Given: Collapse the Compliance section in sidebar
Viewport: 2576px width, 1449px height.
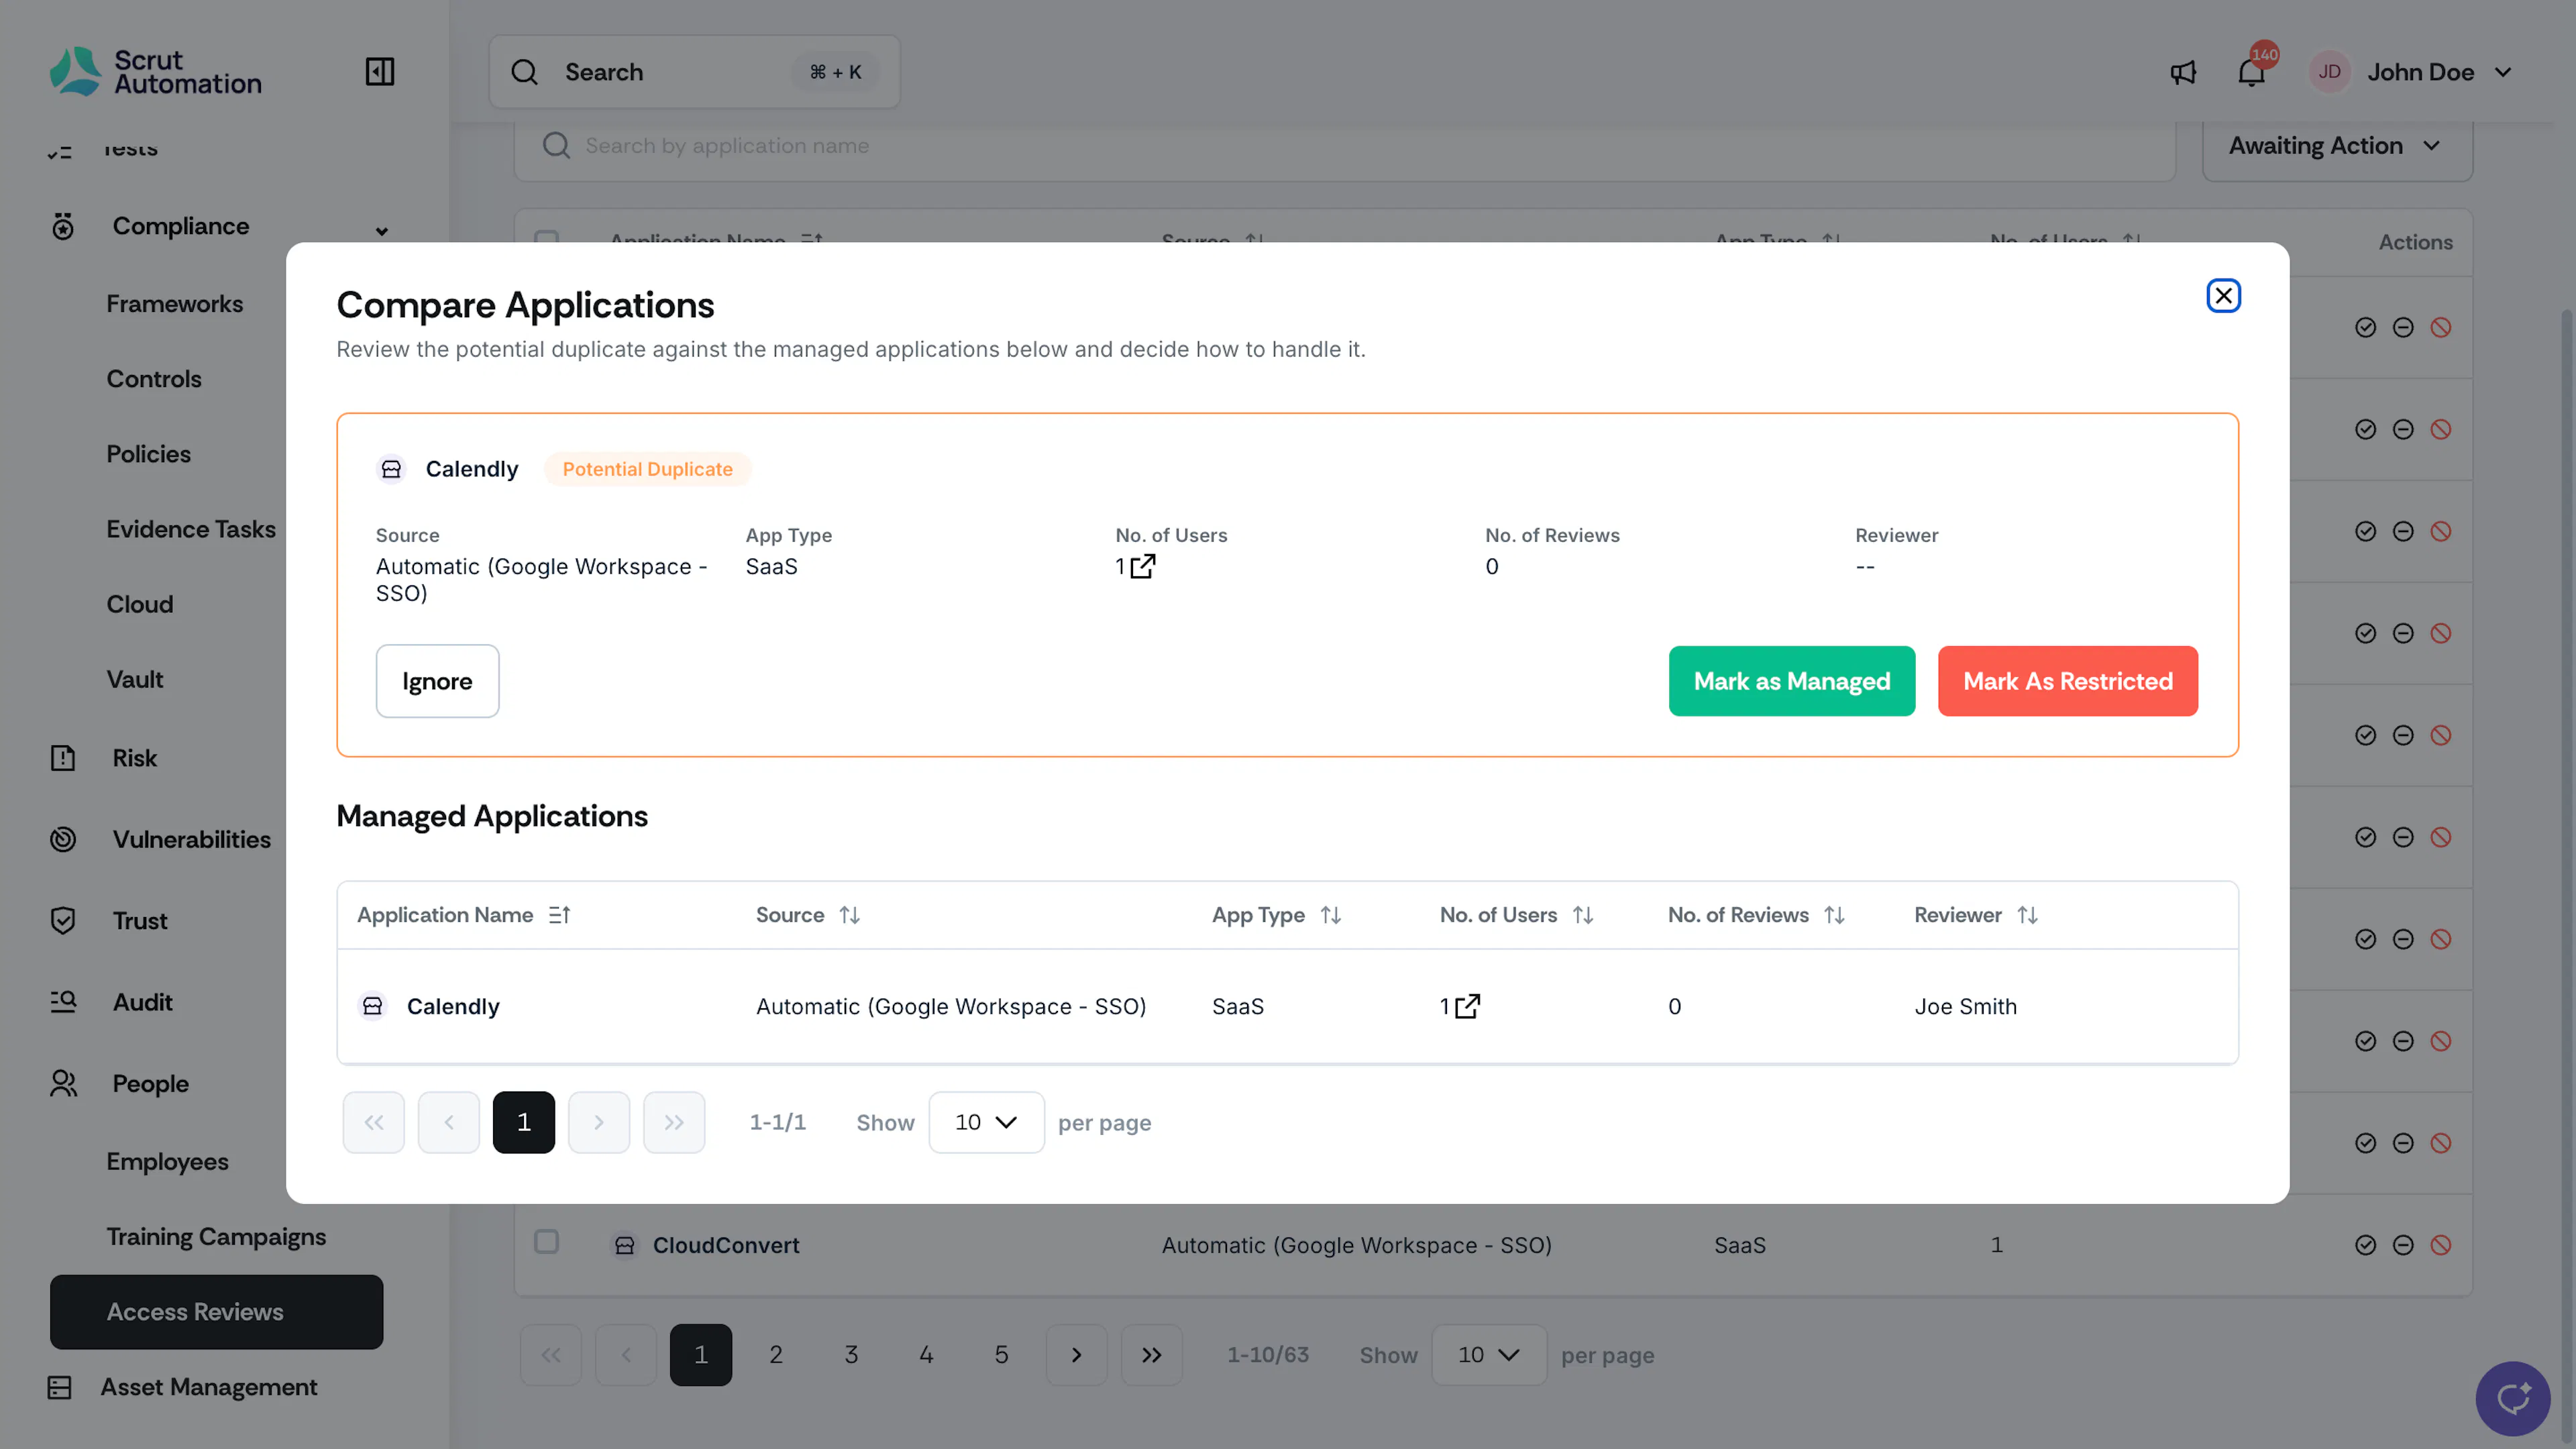Looking at the screenshot, I should pos(381,230).
